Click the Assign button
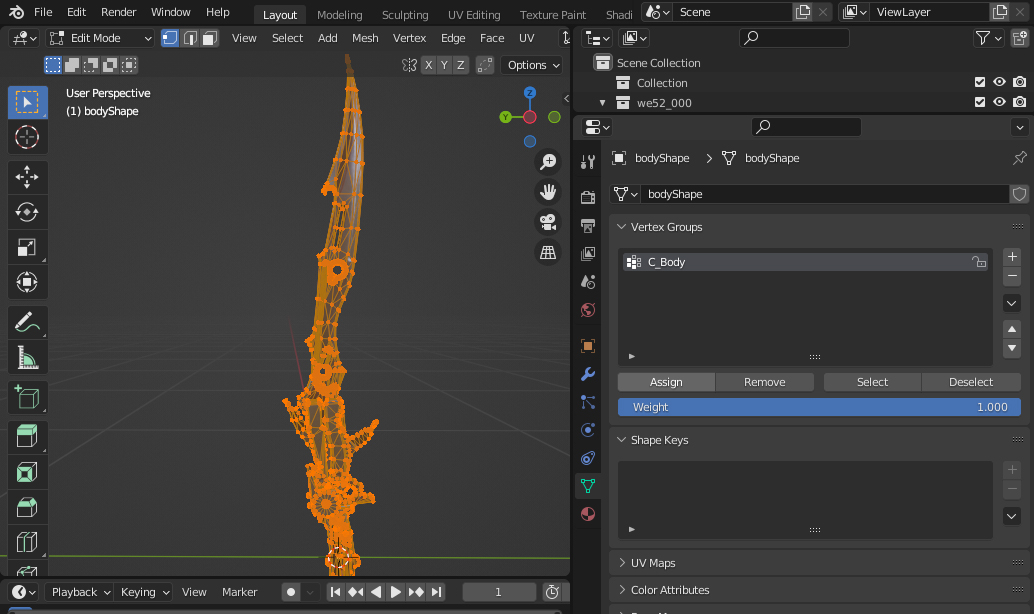The width and height of the screenshot is (1034, 614). coord(666,382)
